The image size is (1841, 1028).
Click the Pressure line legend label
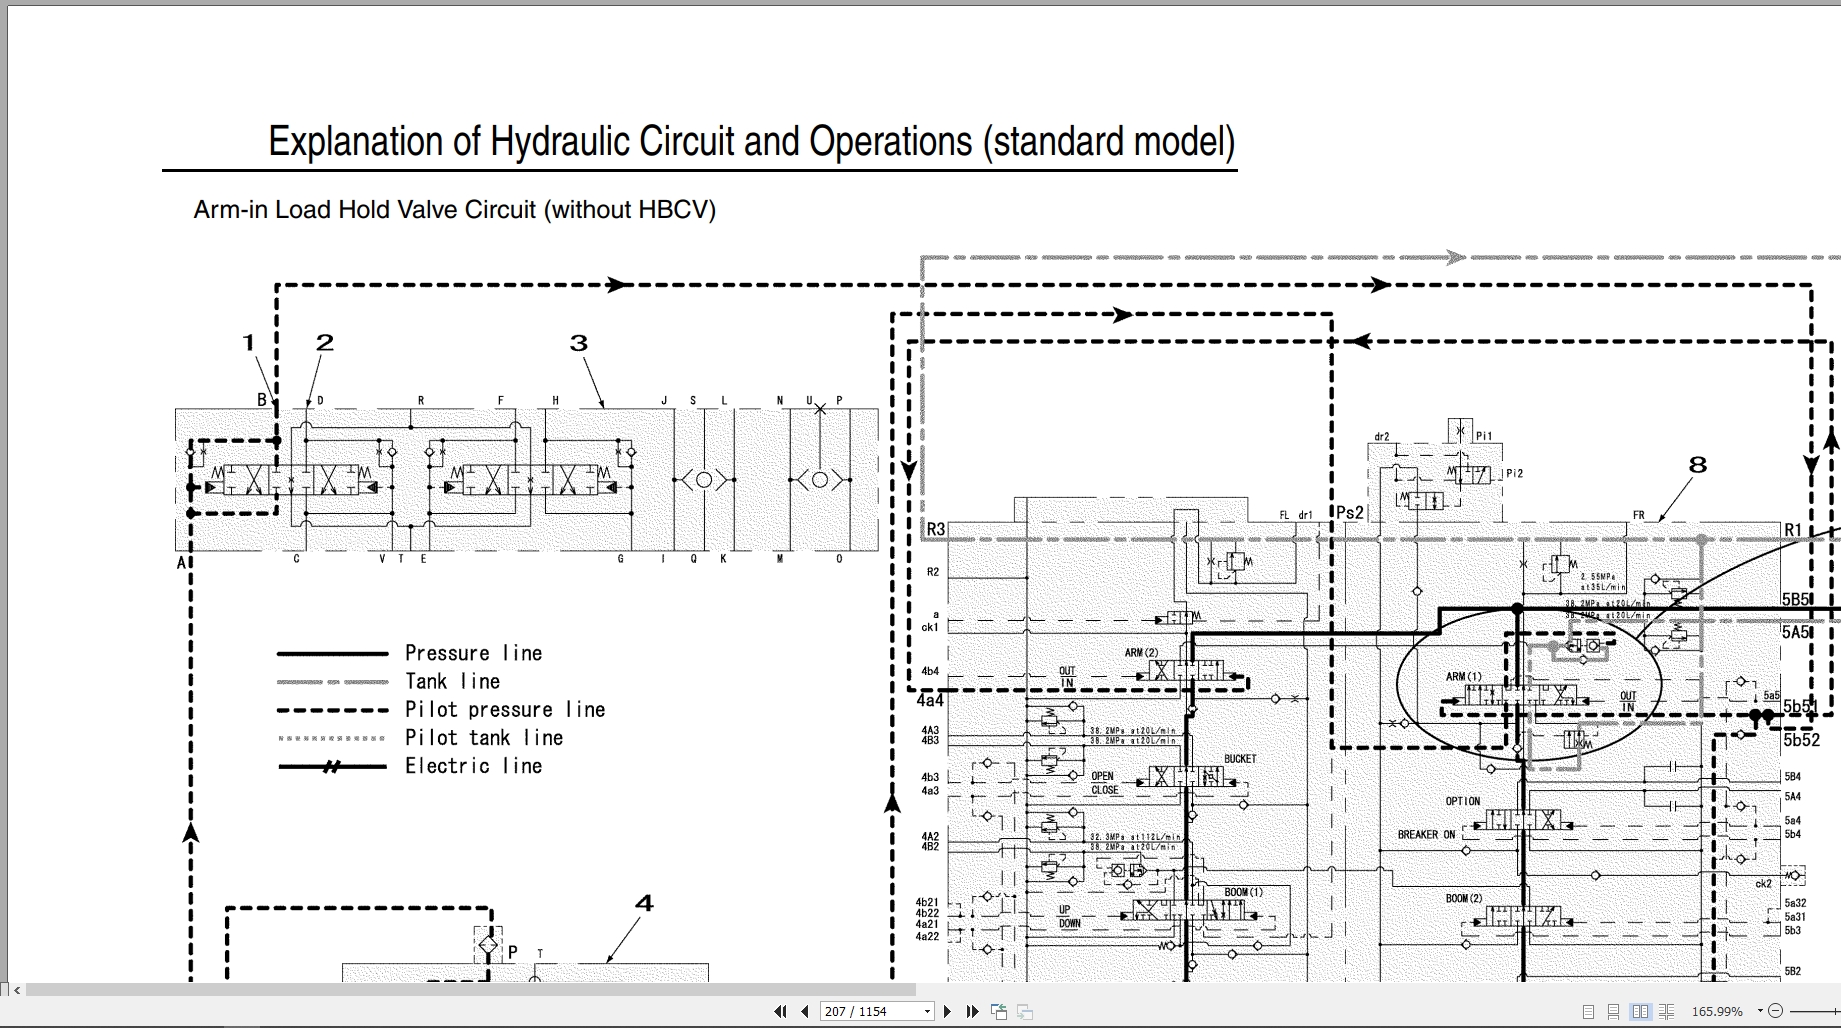tap(473, 653)
